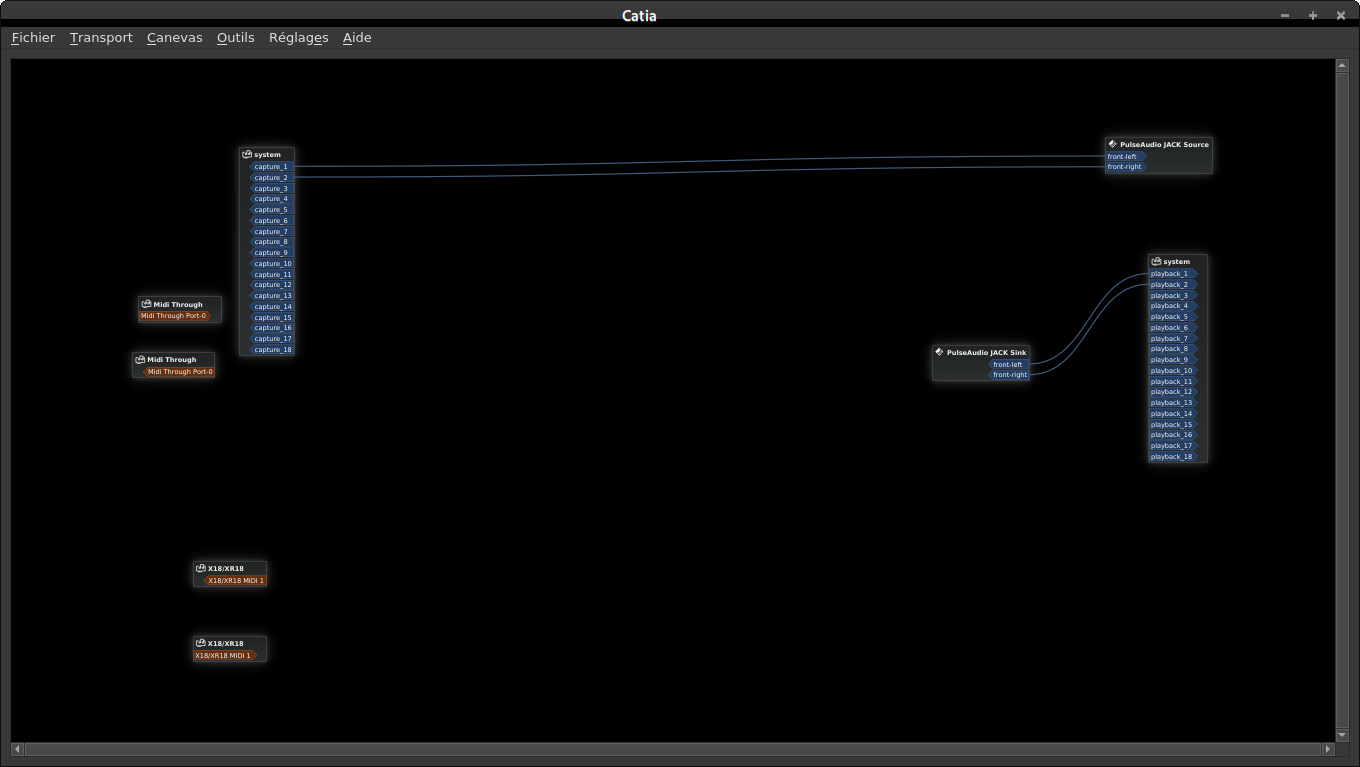Click the playback_15 port
Image resolution: width=1360 pixels, height=767 pixels.
(x=1173, y=425)
